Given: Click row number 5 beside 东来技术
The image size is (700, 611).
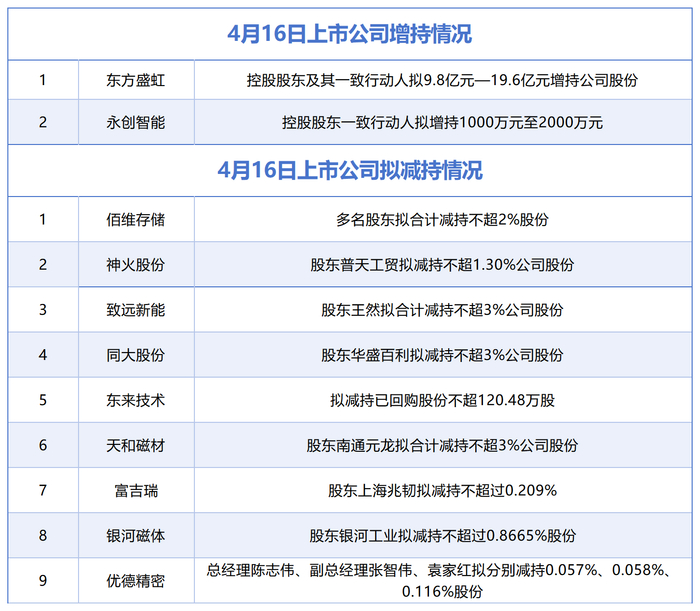Looking at the screenshot, I should [43, 400].
